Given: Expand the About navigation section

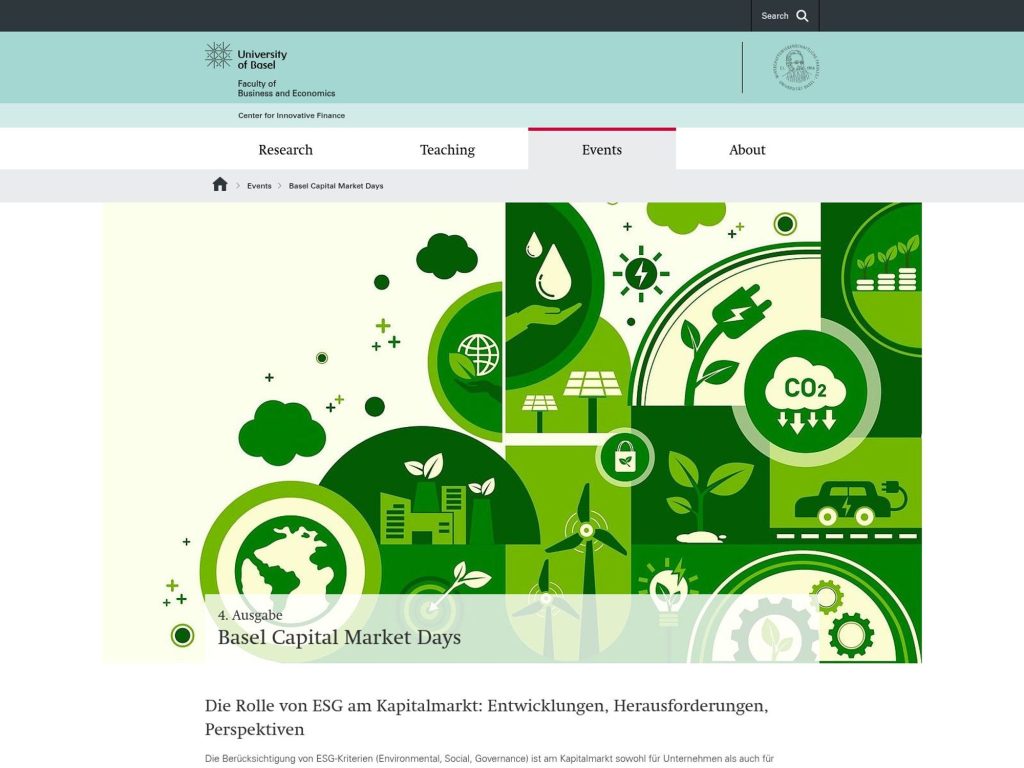Looking at the screenshot, I should point(747,149).
